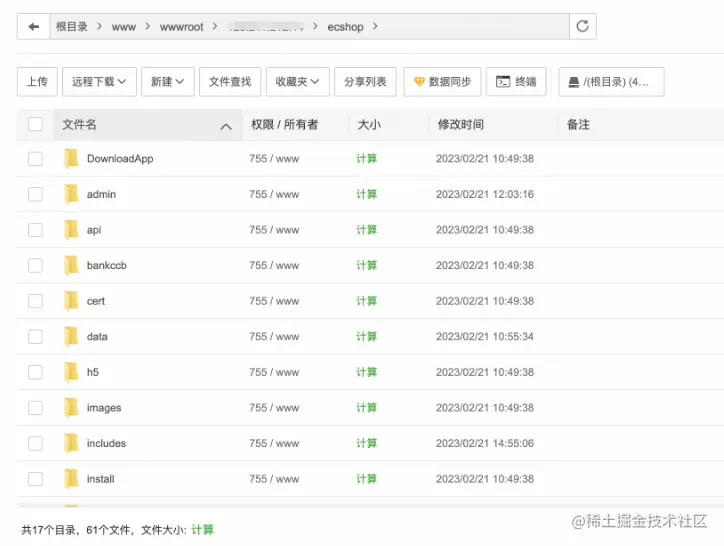Expand chevron after ecshop breadcrumb
This screenshot has width=724, height=546.
point(375,26)
